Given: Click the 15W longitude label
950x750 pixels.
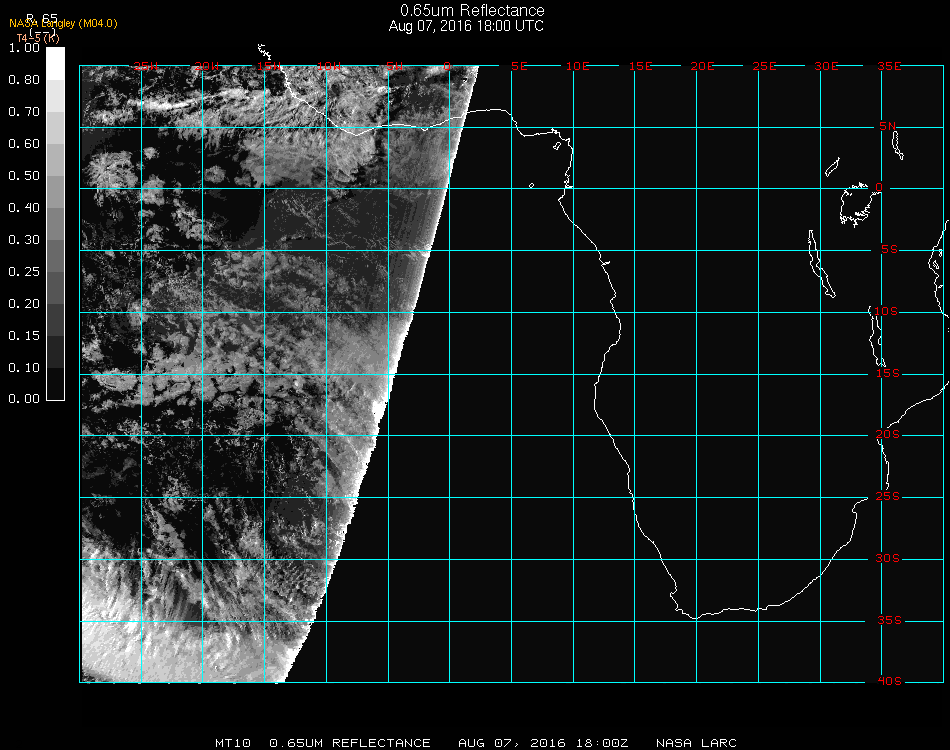Looking at the screenshot, I should click(268, 66).
